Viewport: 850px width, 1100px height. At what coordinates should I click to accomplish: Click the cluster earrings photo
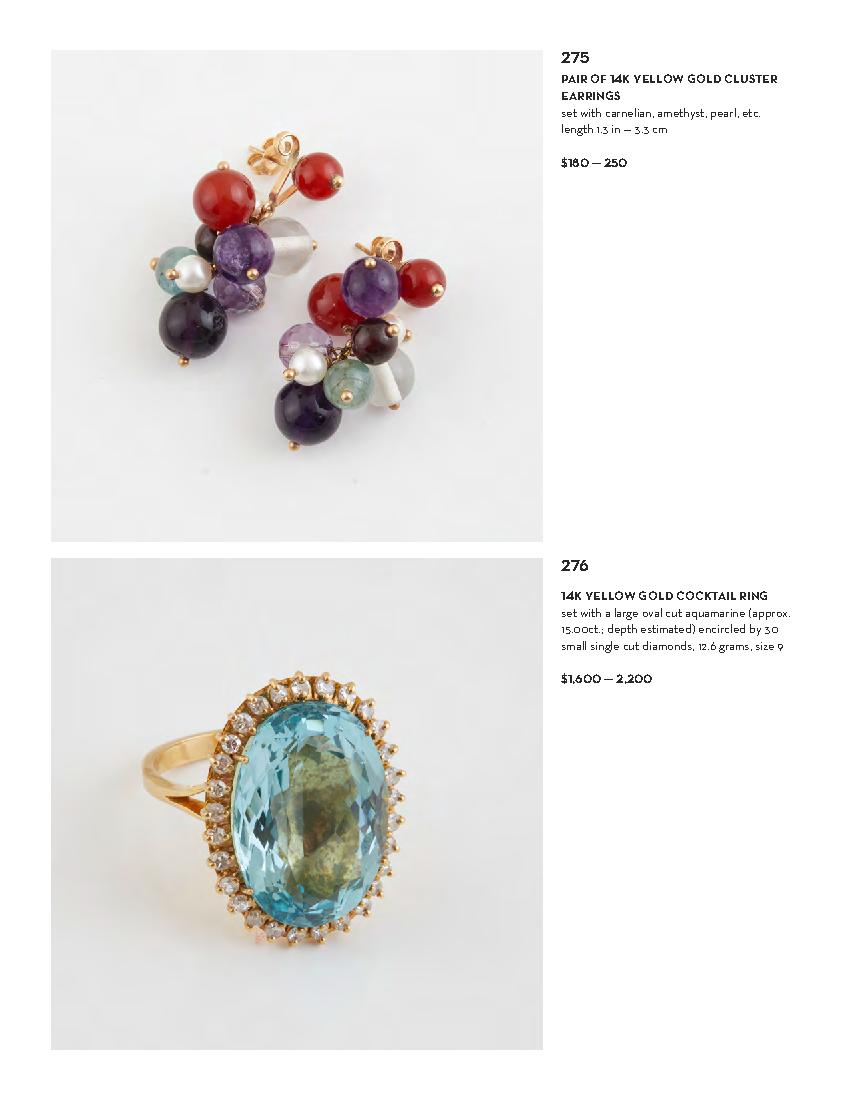[x=297, y=295]
